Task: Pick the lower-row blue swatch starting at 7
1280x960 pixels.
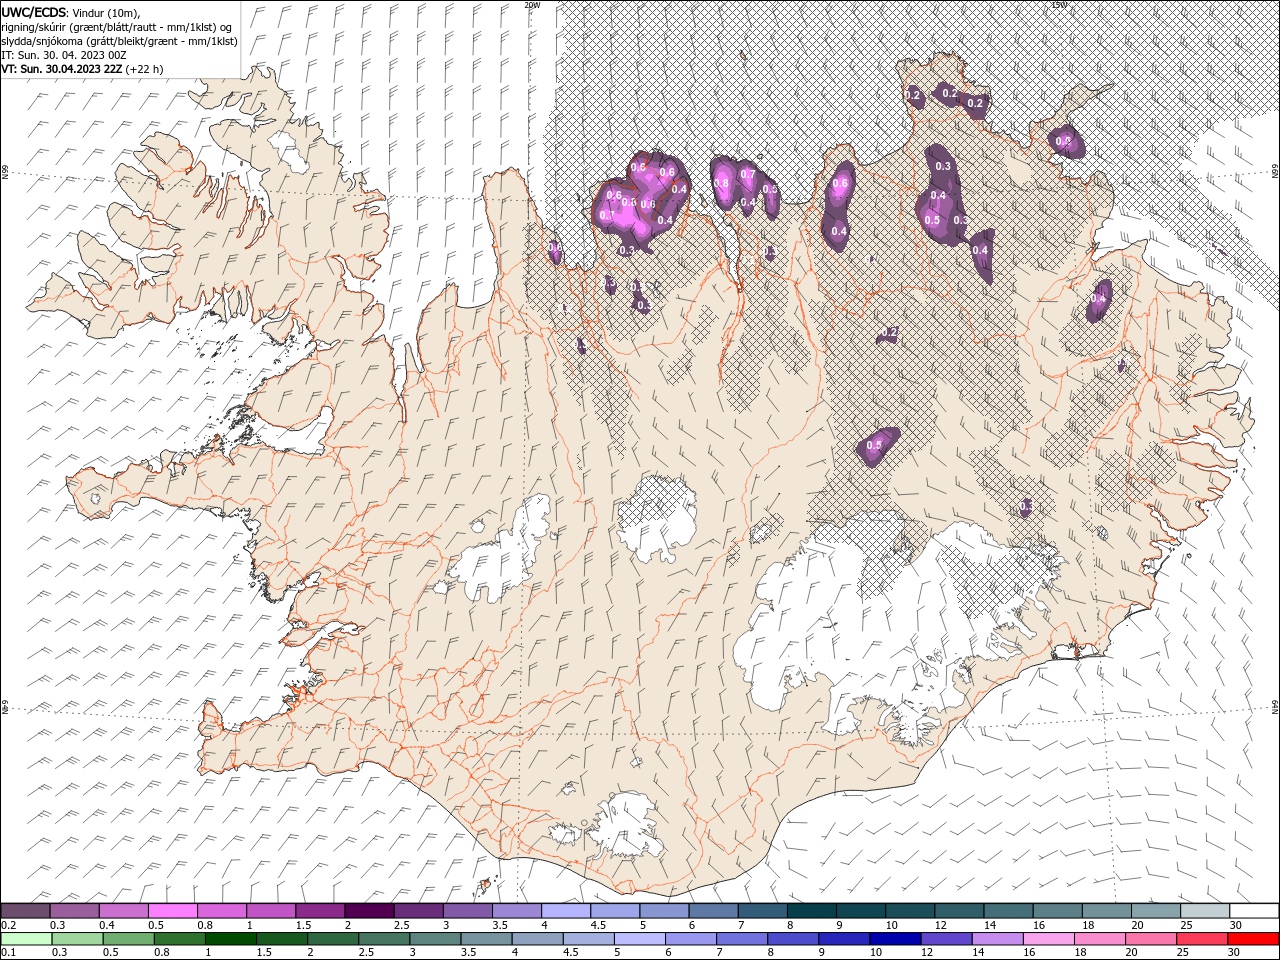Action: [x=742, y=939]
